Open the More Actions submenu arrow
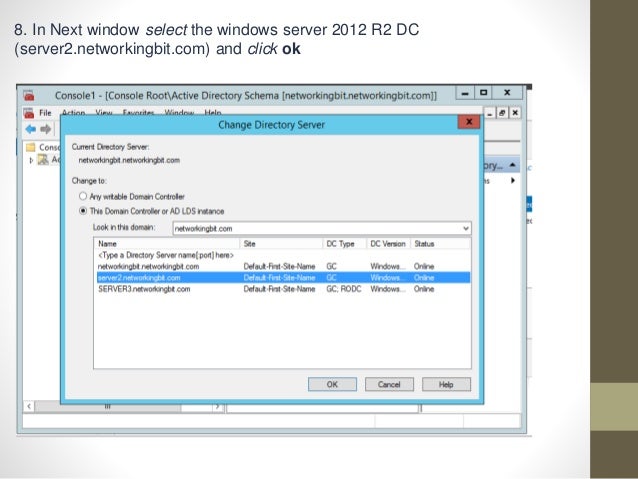Image resolution: width=638 pixels, height=479 pixels. click(513, 180)
